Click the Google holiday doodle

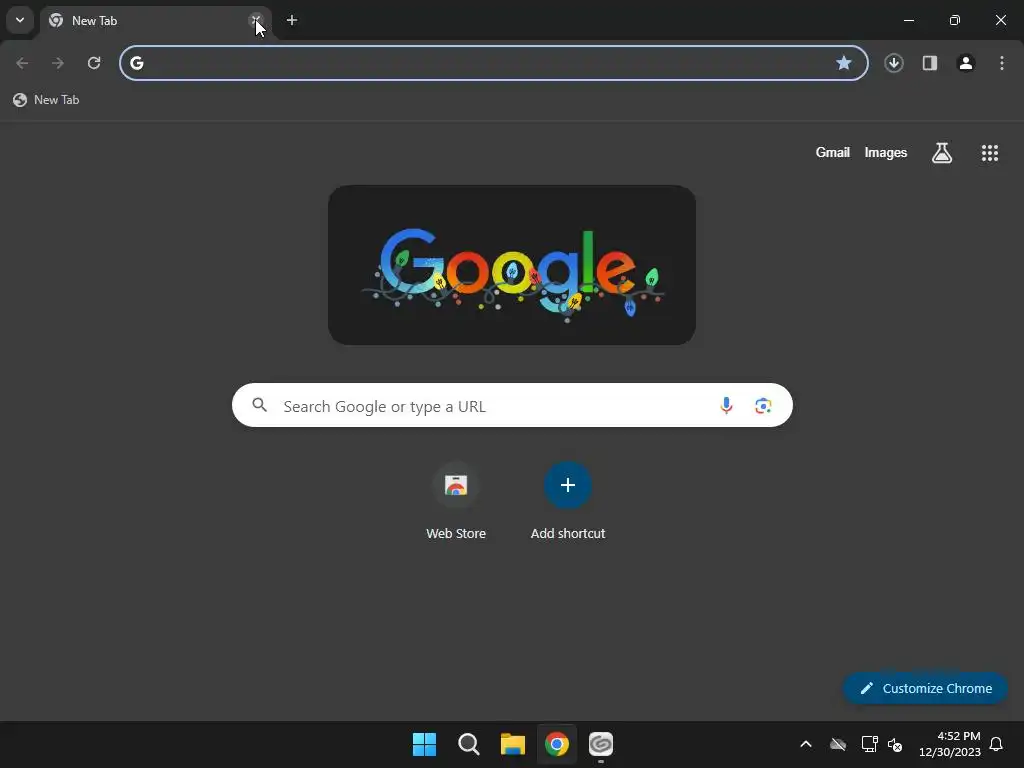coord(512,265)
